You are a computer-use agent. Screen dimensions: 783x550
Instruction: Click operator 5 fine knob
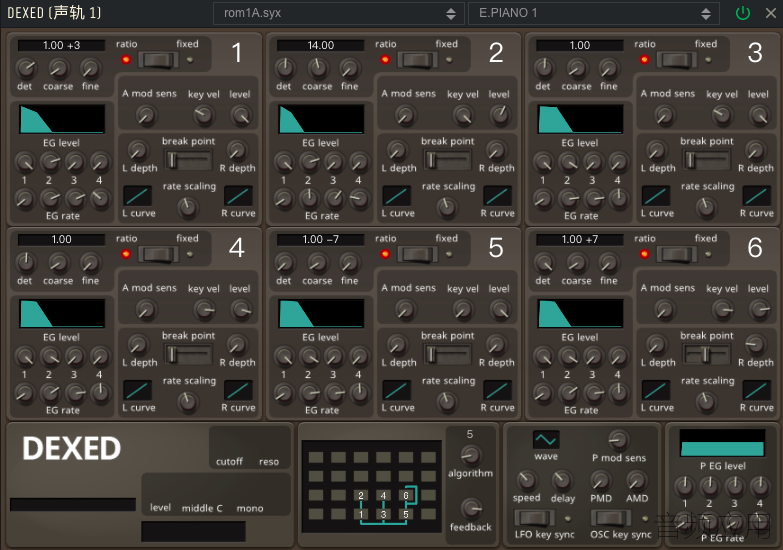point(350,263)
